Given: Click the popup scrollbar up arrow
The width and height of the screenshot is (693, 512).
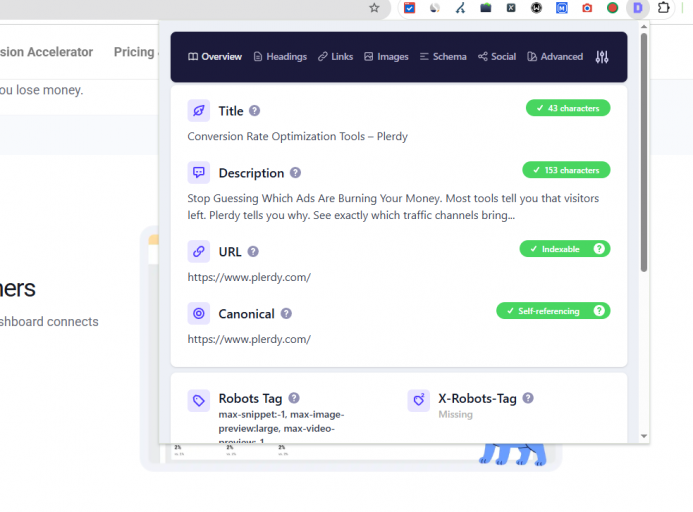Looking at the screenshot, I should [644, 27].
